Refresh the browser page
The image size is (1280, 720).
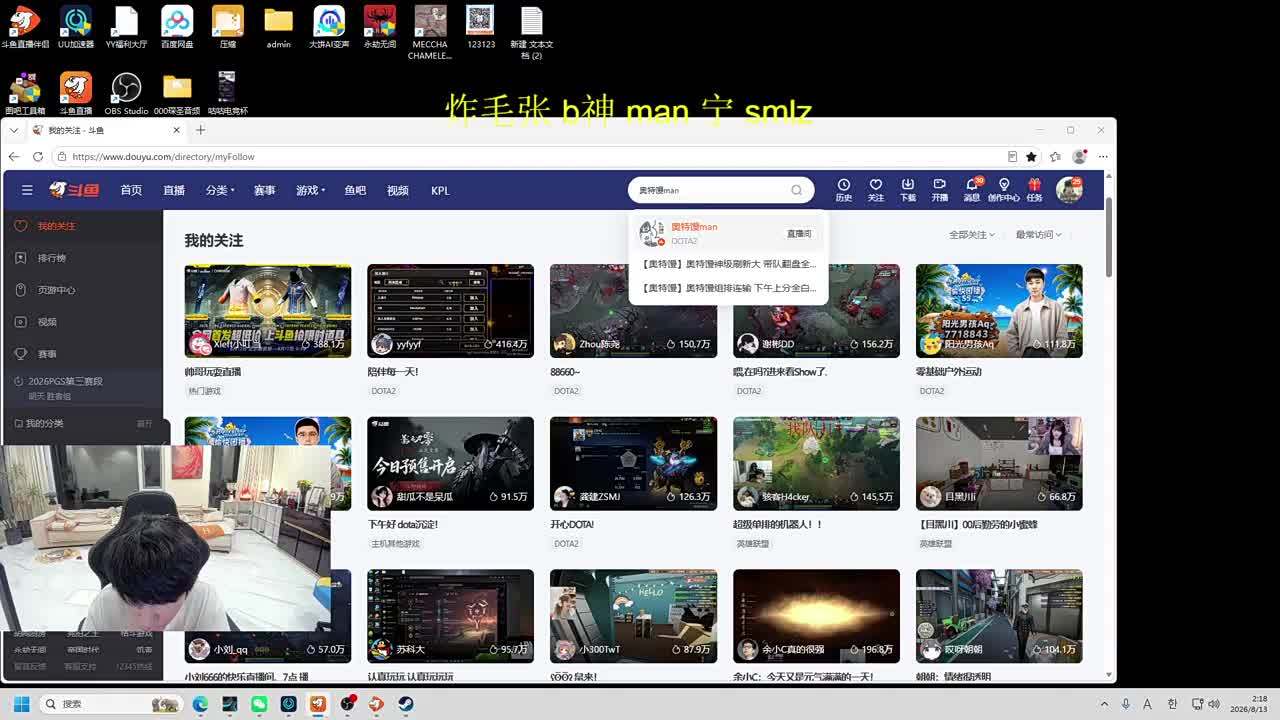tap(38, 157)
